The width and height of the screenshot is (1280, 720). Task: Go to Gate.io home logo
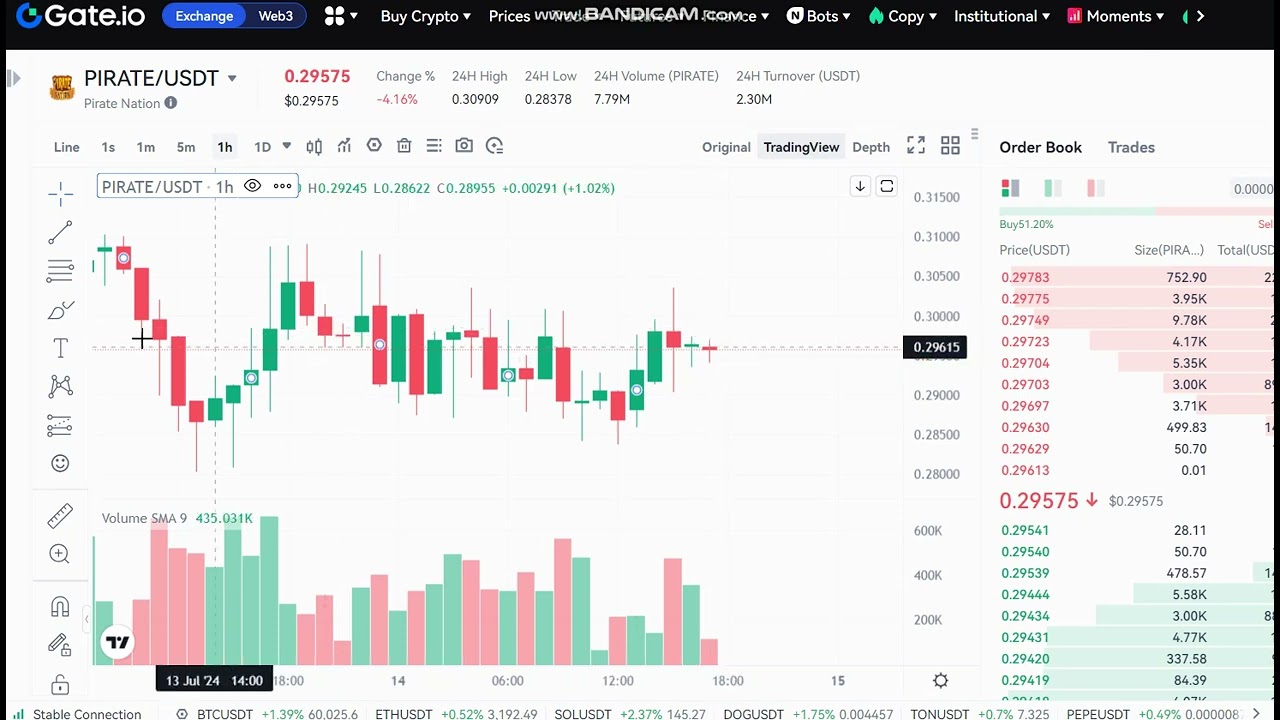(x=81, y=16)
